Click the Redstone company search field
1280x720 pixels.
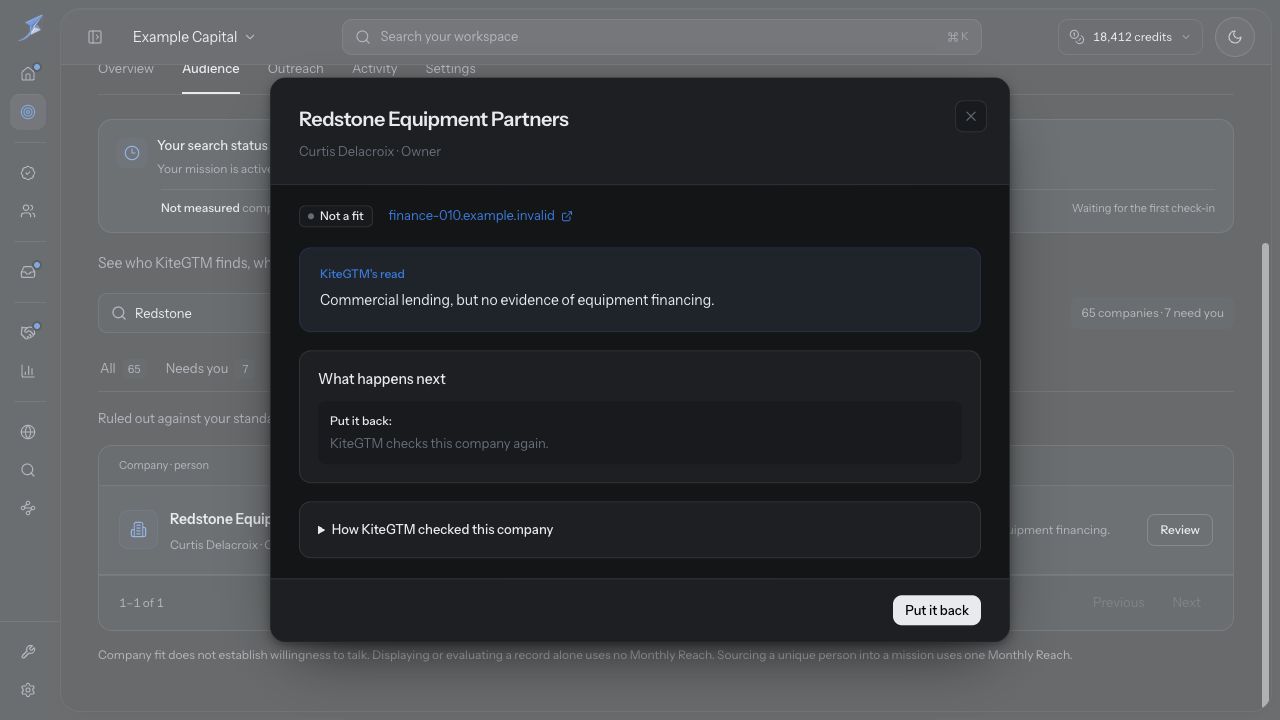point(185,313)
